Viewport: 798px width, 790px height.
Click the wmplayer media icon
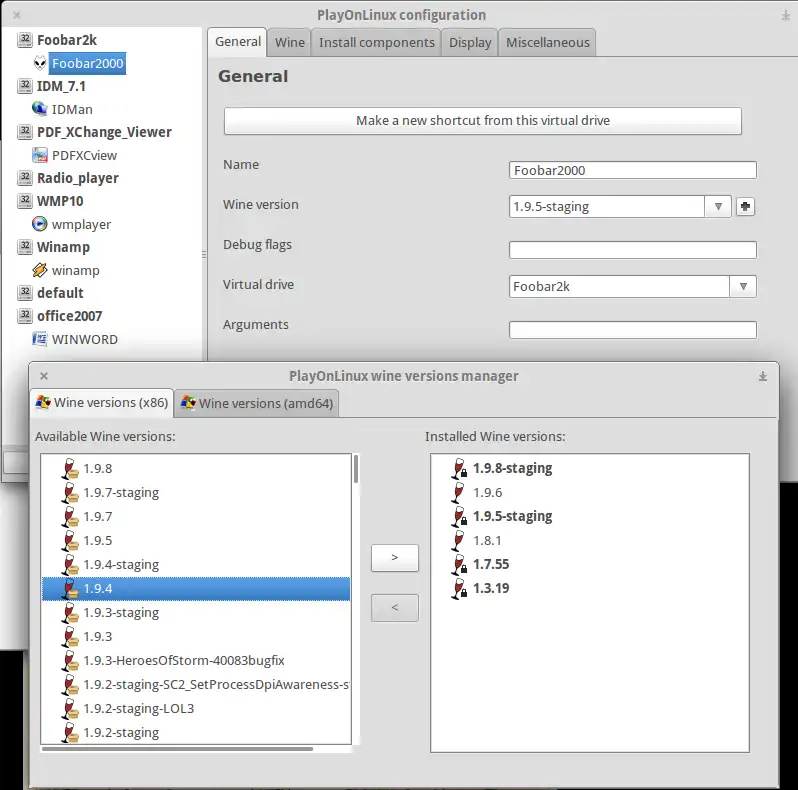[x=40, y=224]
